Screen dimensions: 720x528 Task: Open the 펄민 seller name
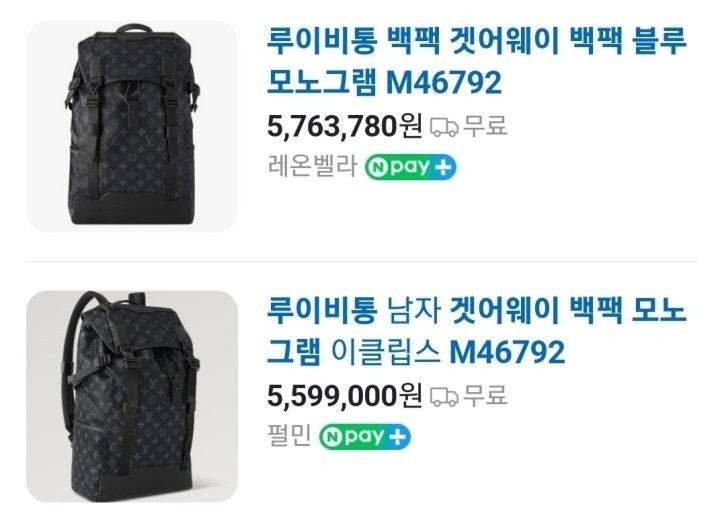point(290,435)
